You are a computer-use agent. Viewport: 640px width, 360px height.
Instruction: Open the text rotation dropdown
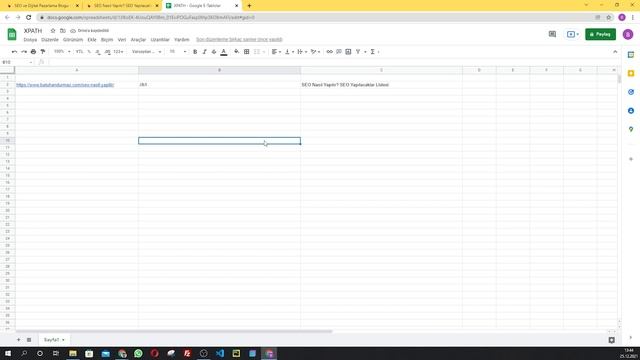315,52
